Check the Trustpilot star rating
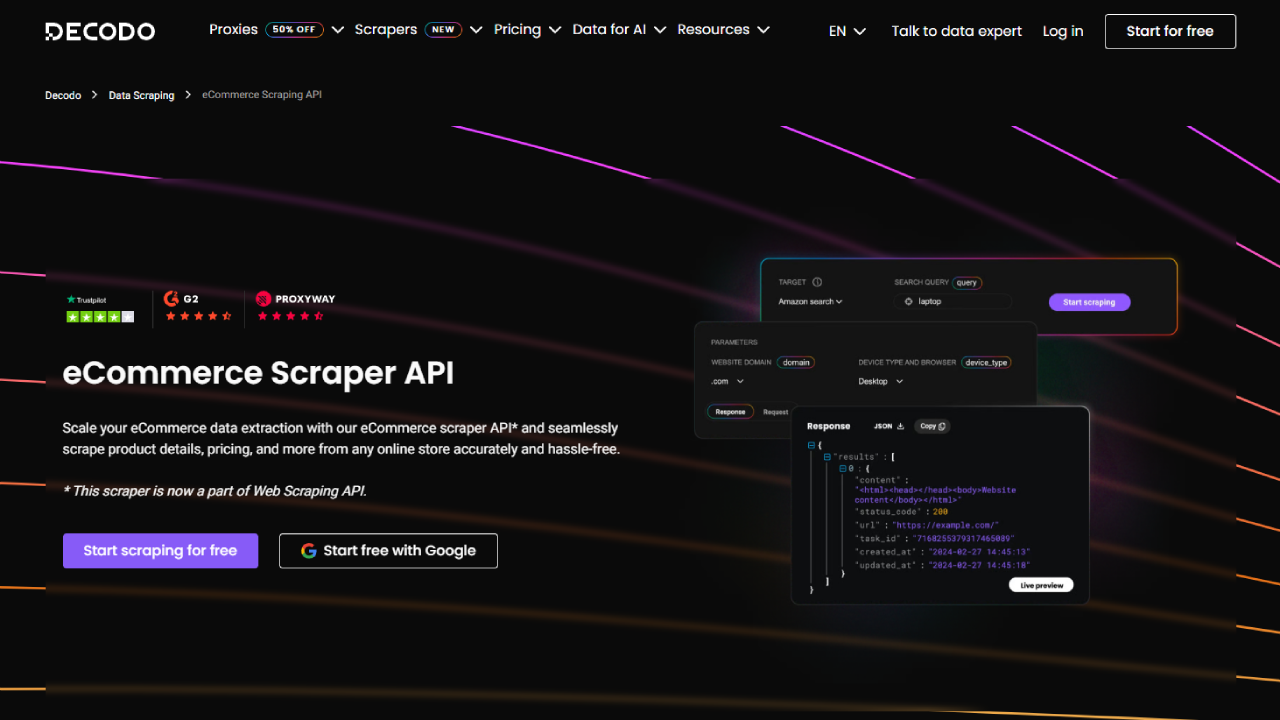Screen dimensions: 1280x720 coord(99,315)
